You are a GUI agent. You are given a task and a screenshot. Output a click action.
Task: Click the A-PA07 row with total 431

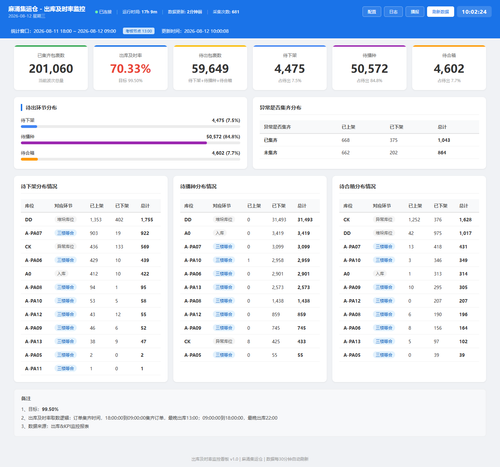coord(409,247)
